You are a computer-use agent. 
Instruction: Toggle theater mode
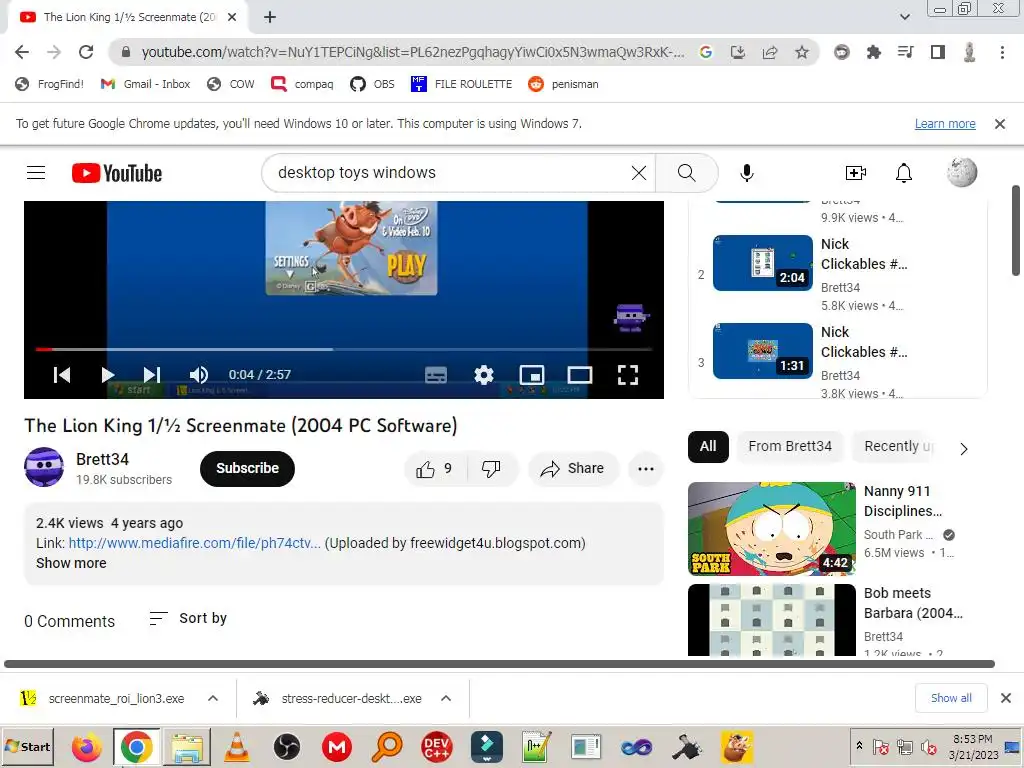pos(580,375)
